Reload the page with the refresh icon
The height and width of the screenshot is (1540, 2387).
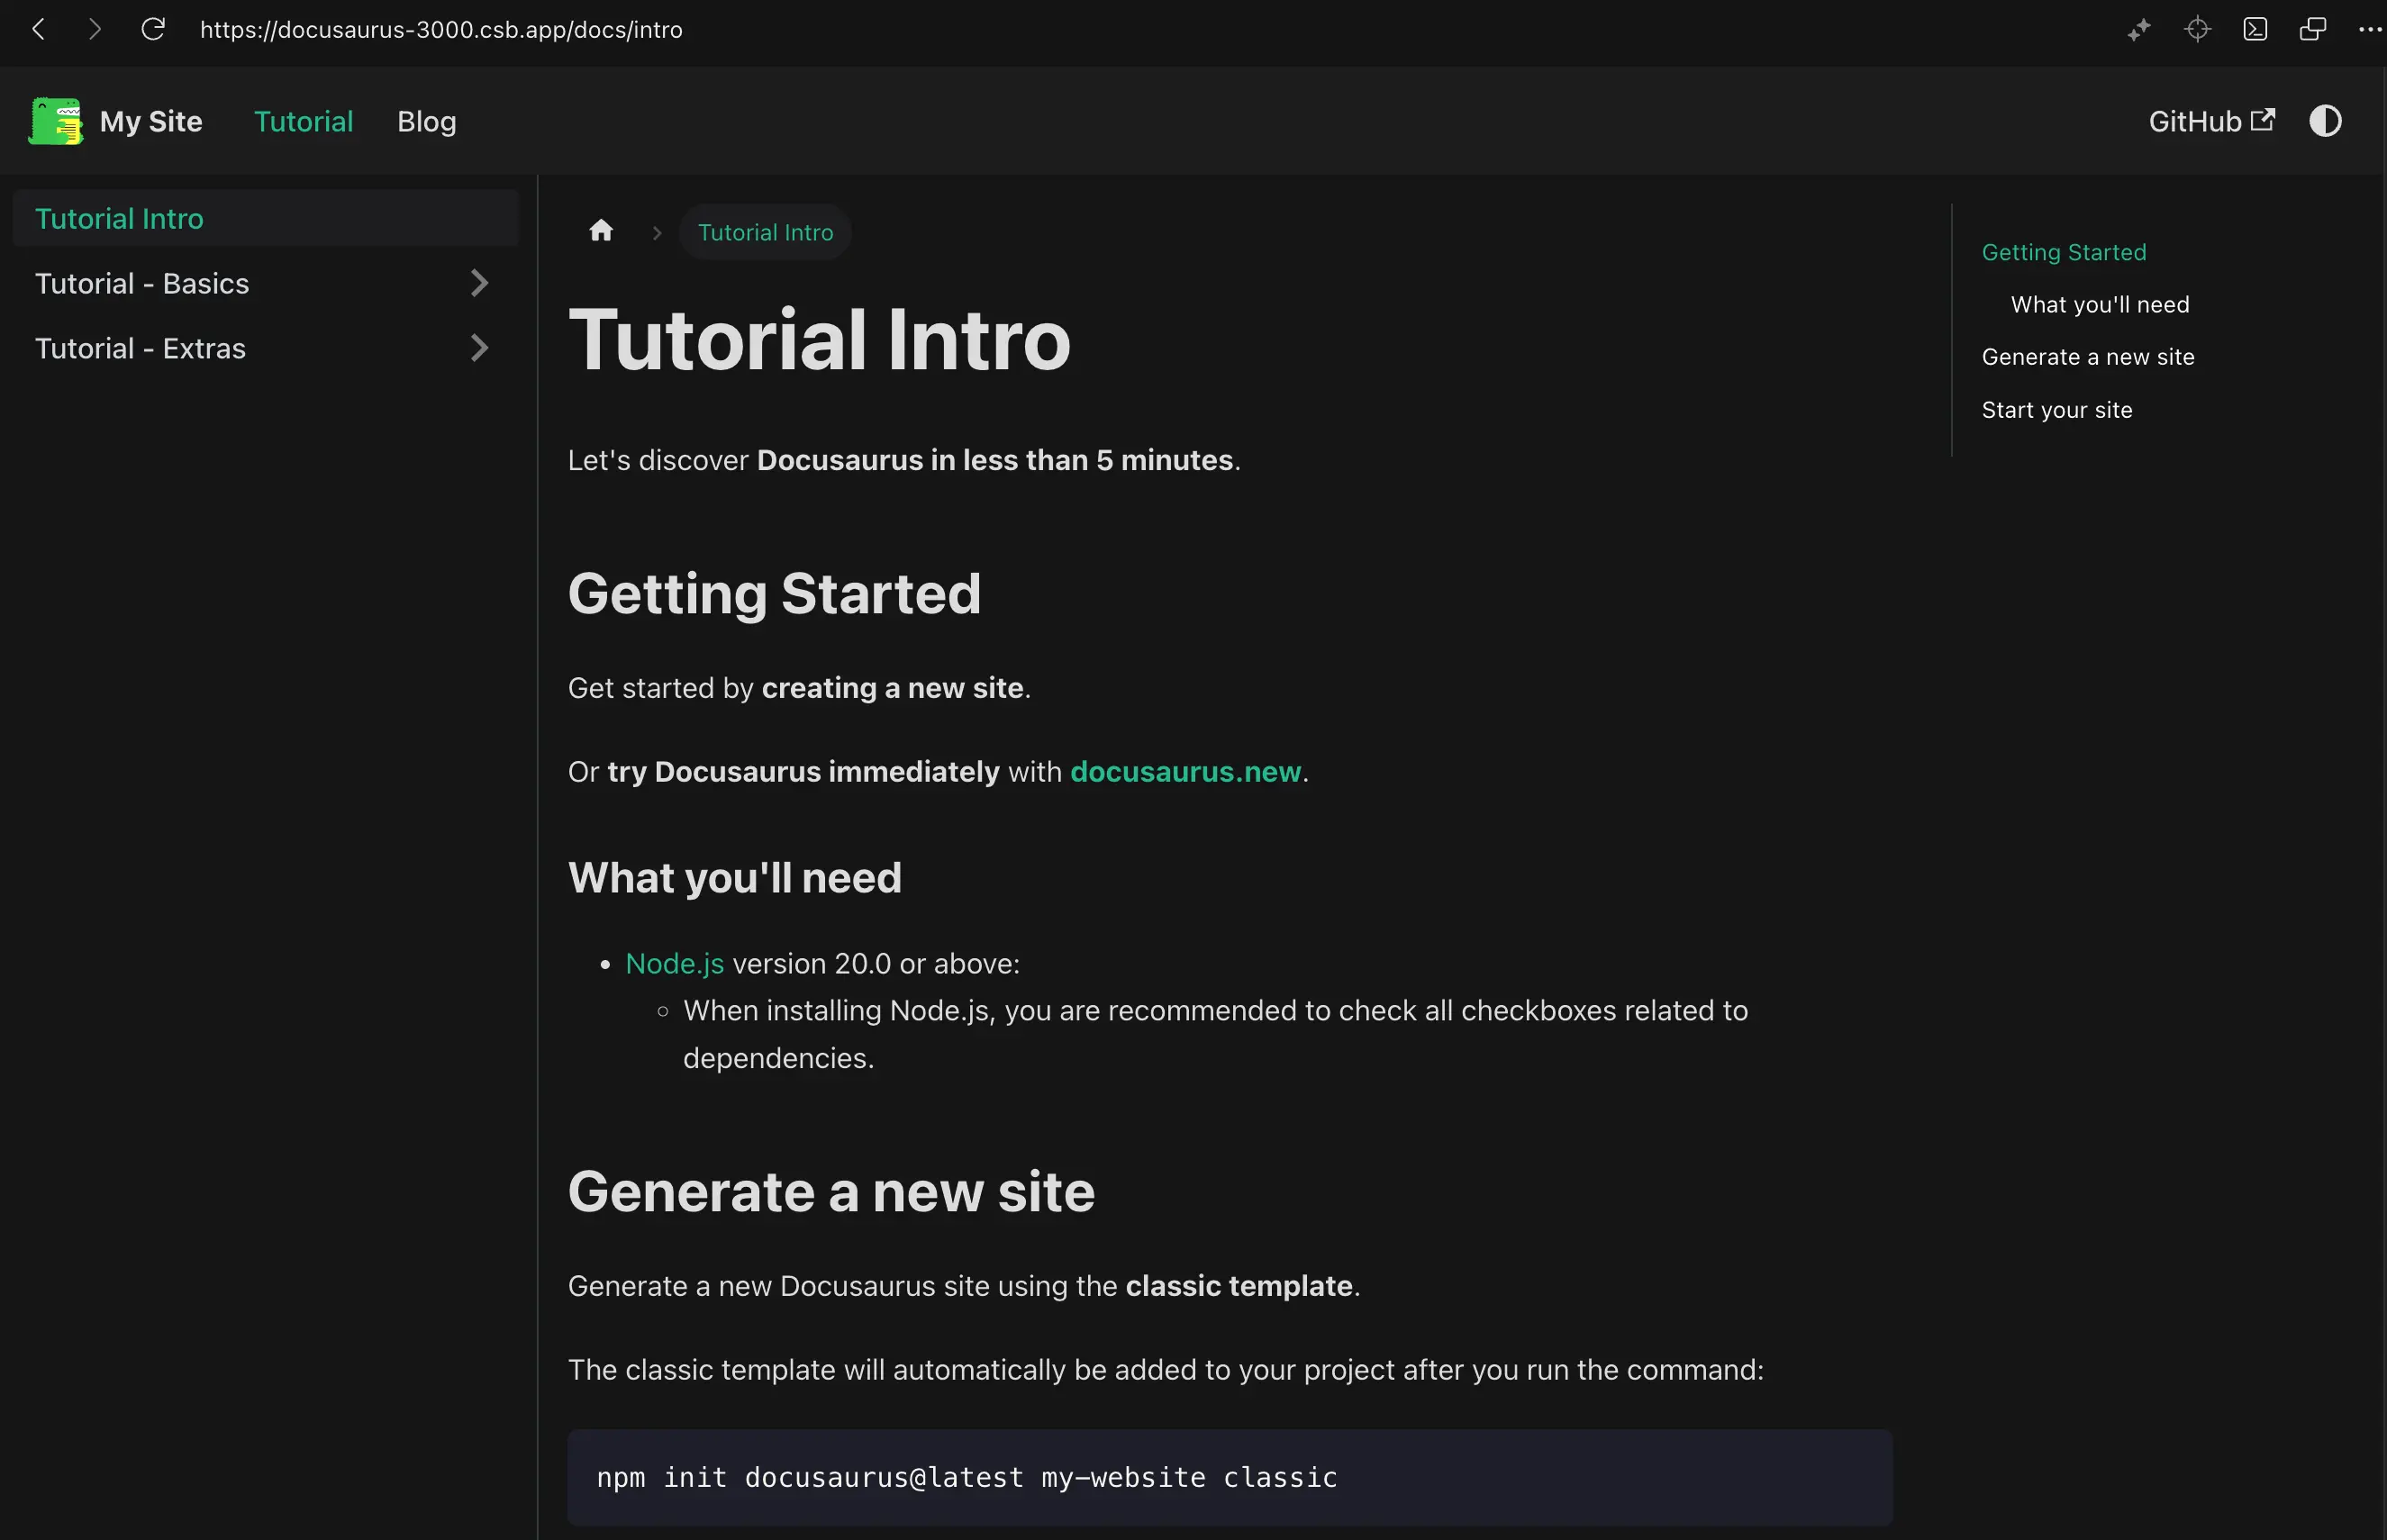click(x=152, y=29)
